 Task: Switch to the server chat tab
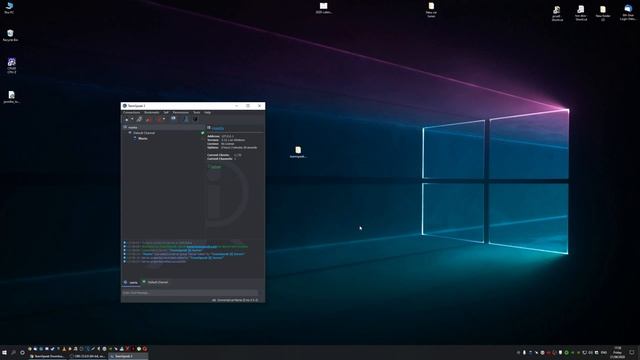point(131,282)
